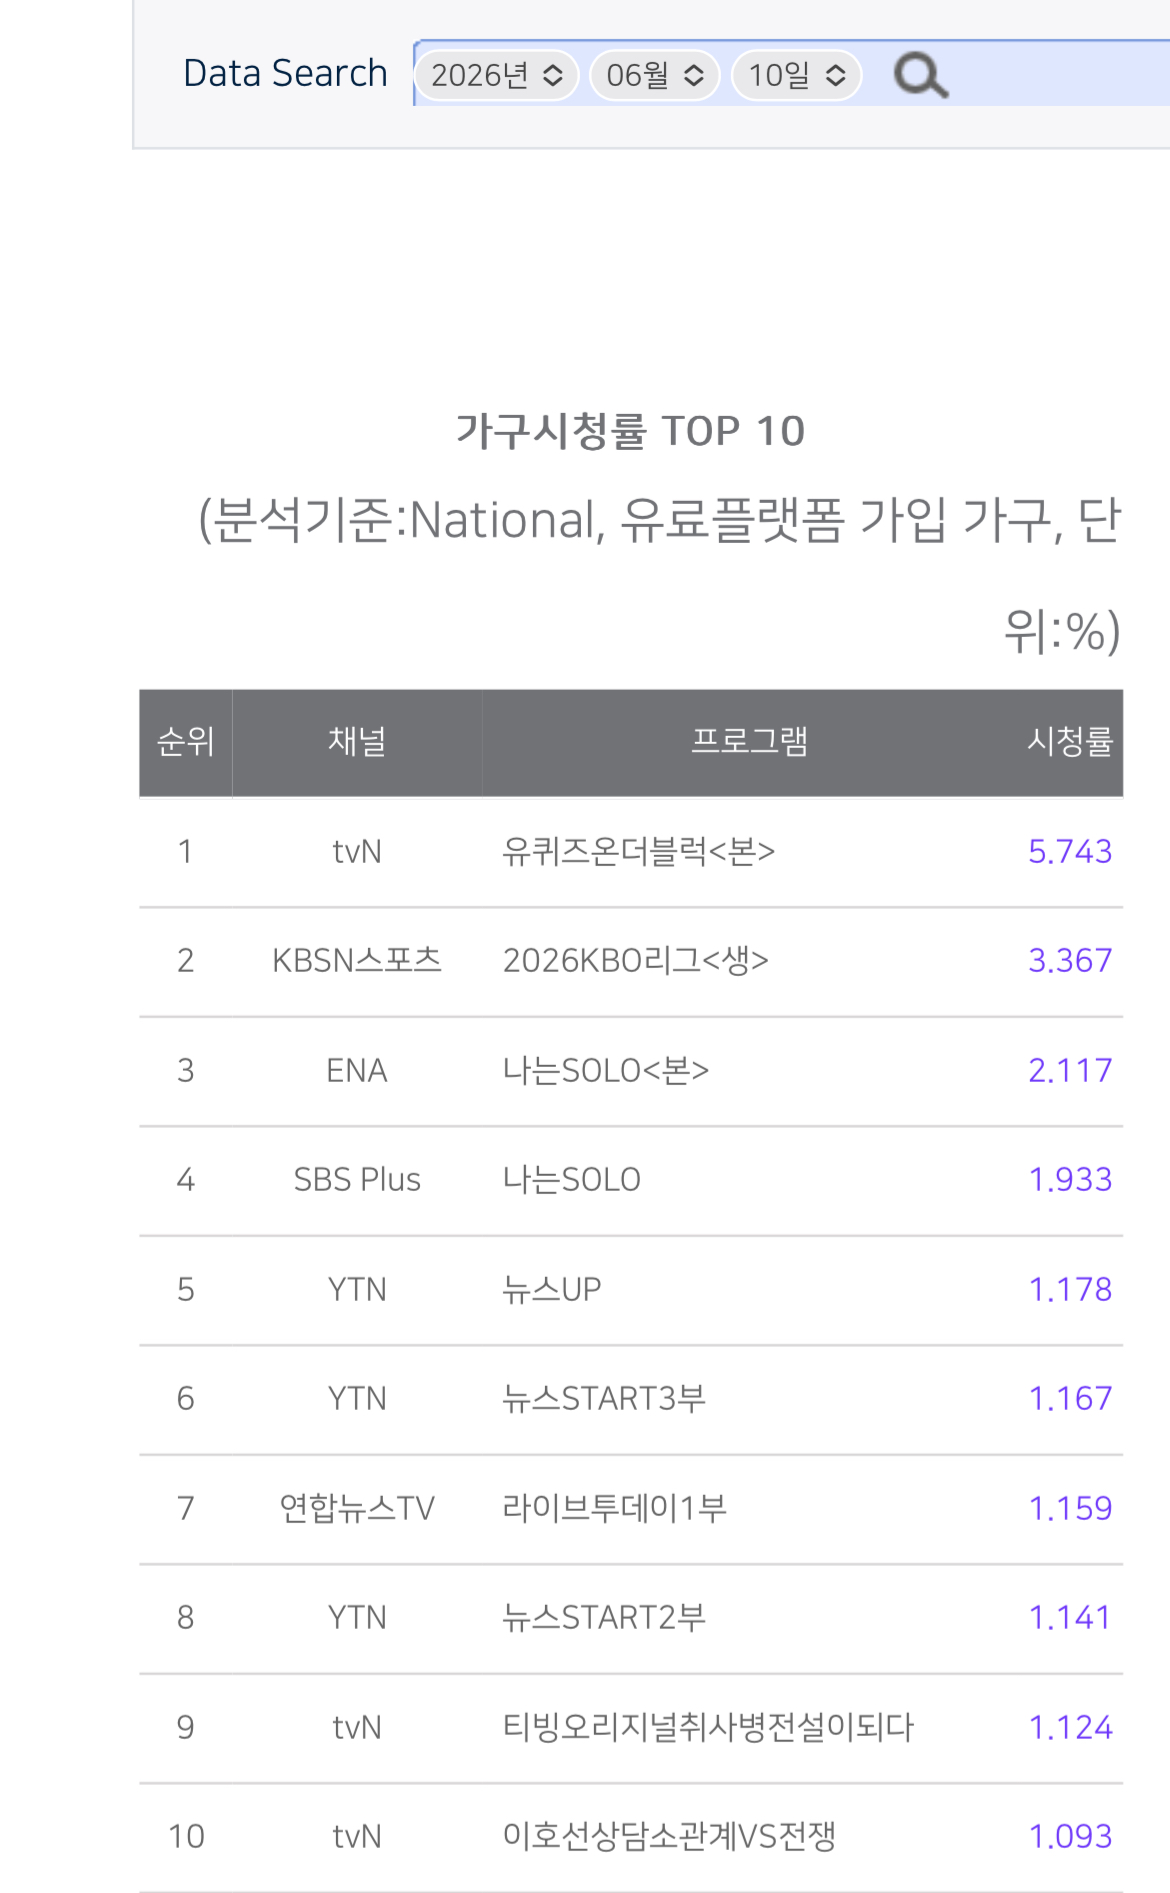Click the SBS Plus channel cell
Image resolution: width=1170 pixels, height=1893 pixels.
[x=357, y=1180]
